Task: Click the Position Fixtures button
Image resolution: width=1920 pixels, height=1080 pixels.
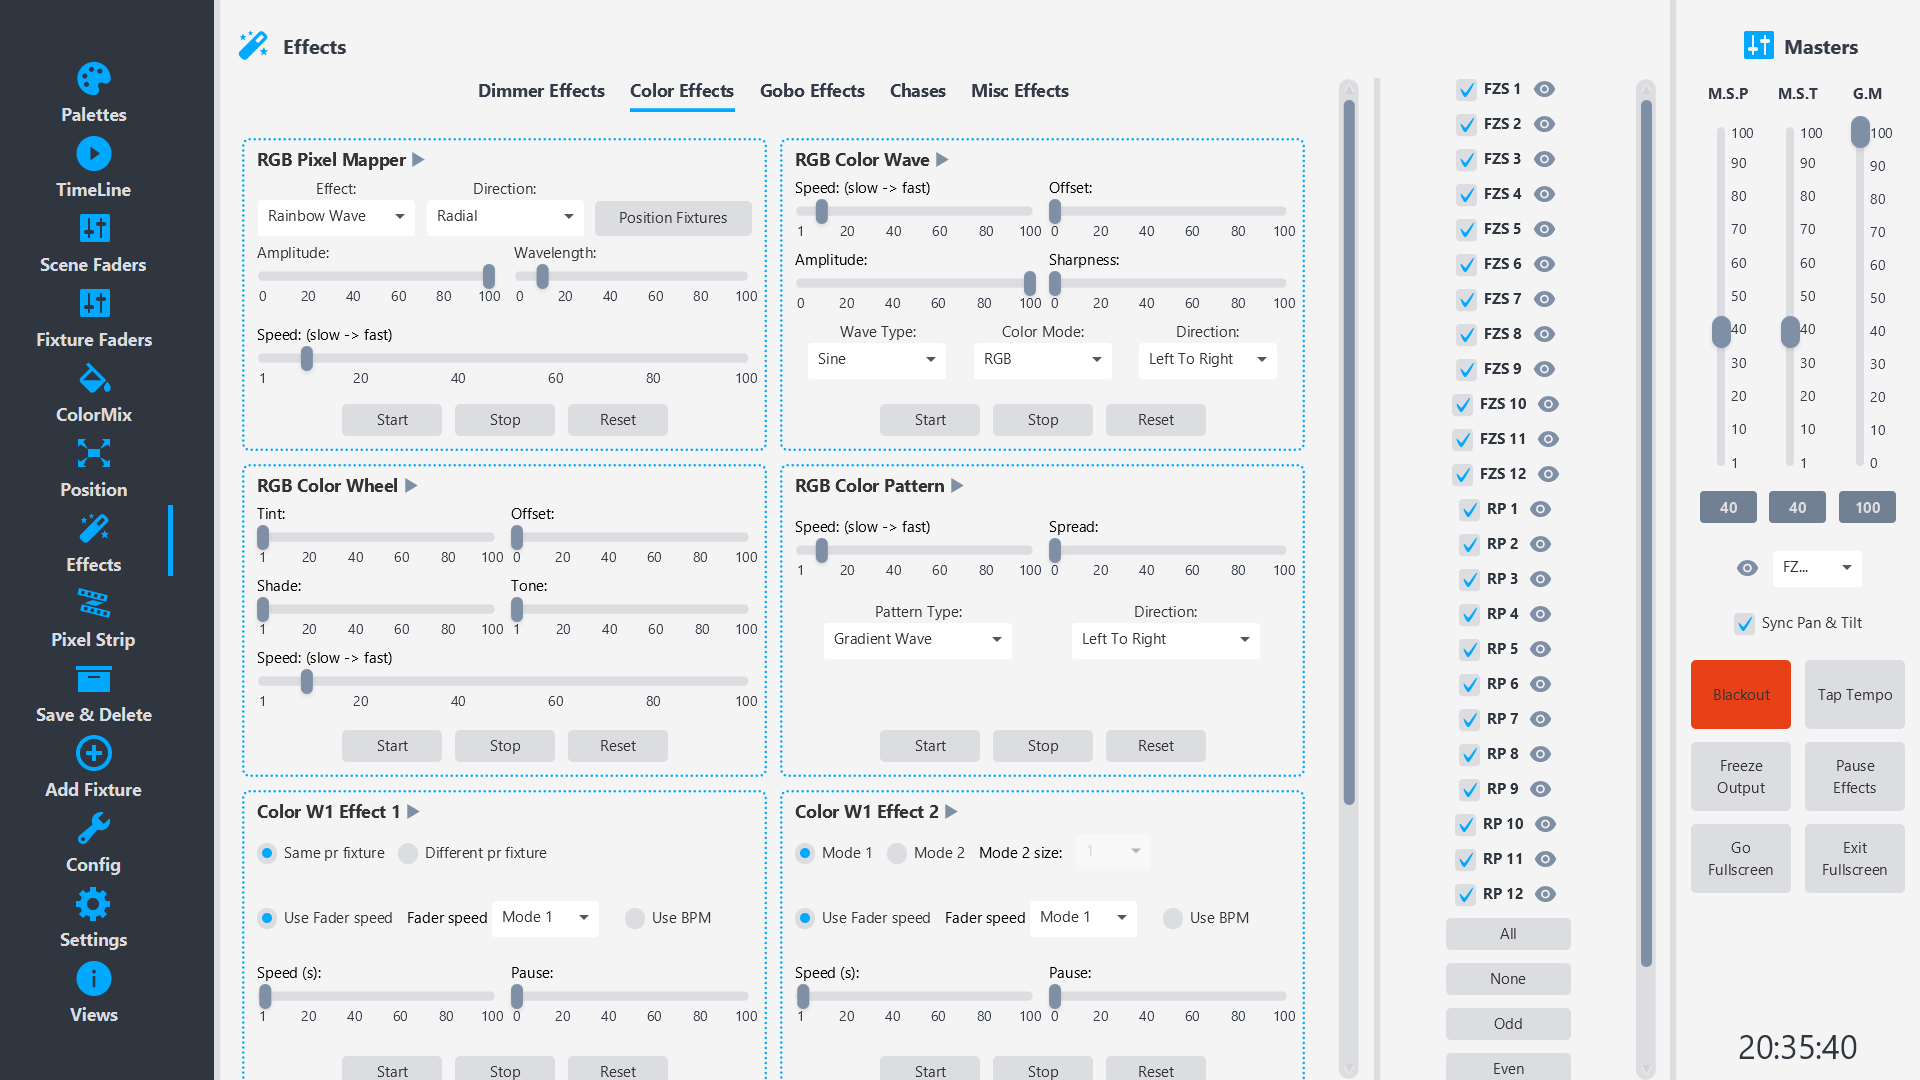Action: (673, 218)
